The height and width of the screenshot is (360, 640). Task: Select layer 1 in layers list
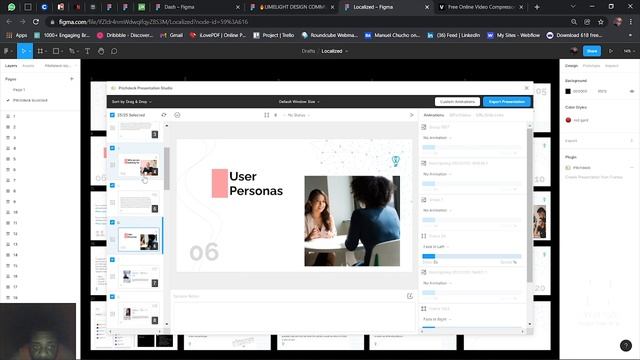tap(14, 116)
